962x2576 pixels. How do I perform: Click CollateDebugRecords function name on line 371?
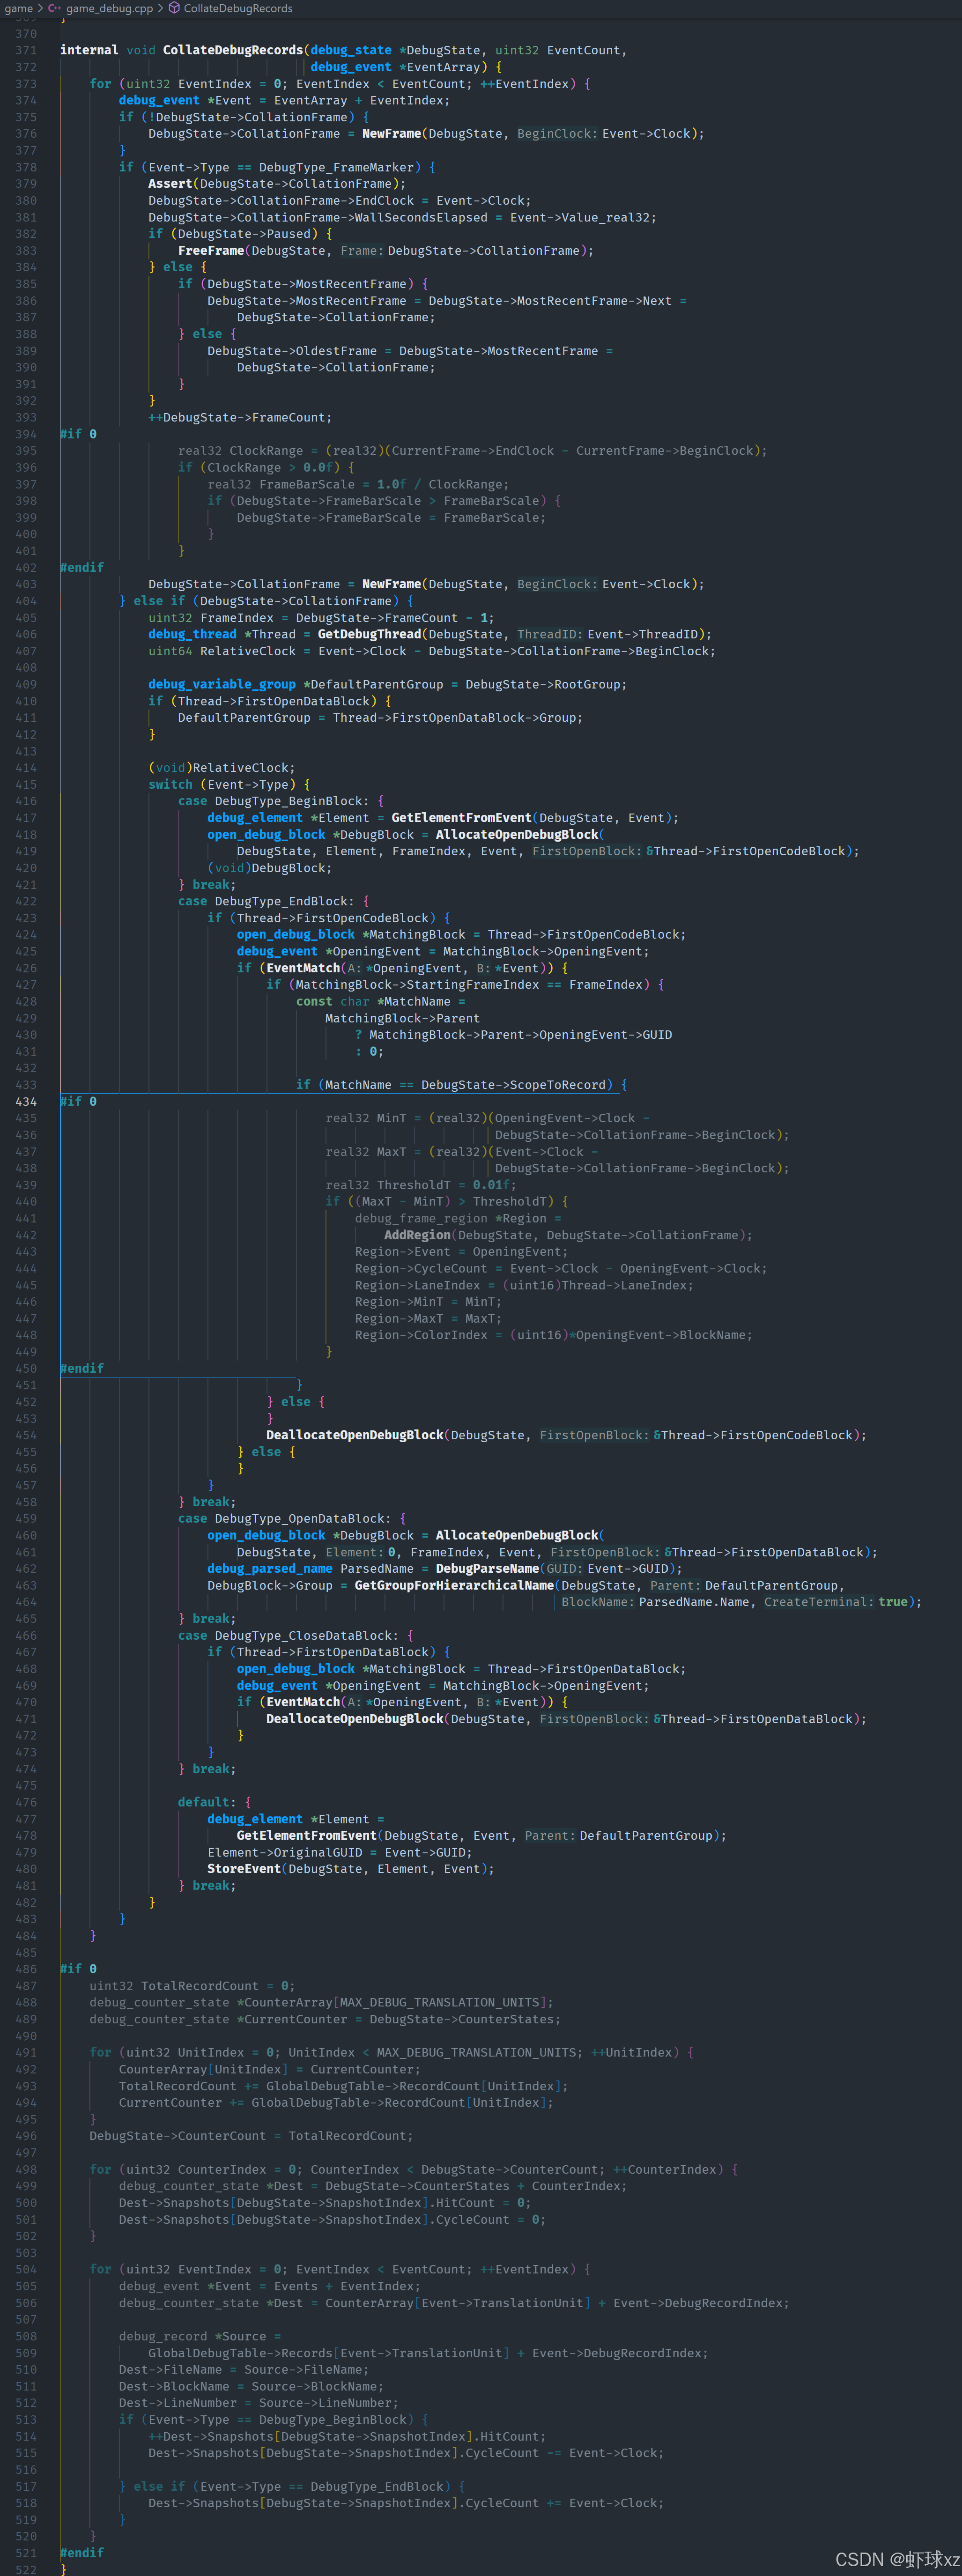pyautogui.click(x=232, y=50)
